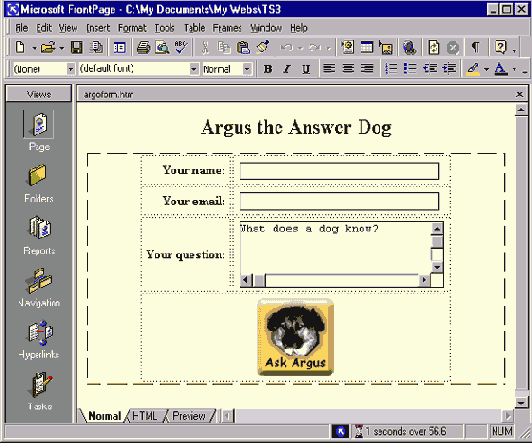
Task: Expand the font name dropdown
Action: pos(193,69)
